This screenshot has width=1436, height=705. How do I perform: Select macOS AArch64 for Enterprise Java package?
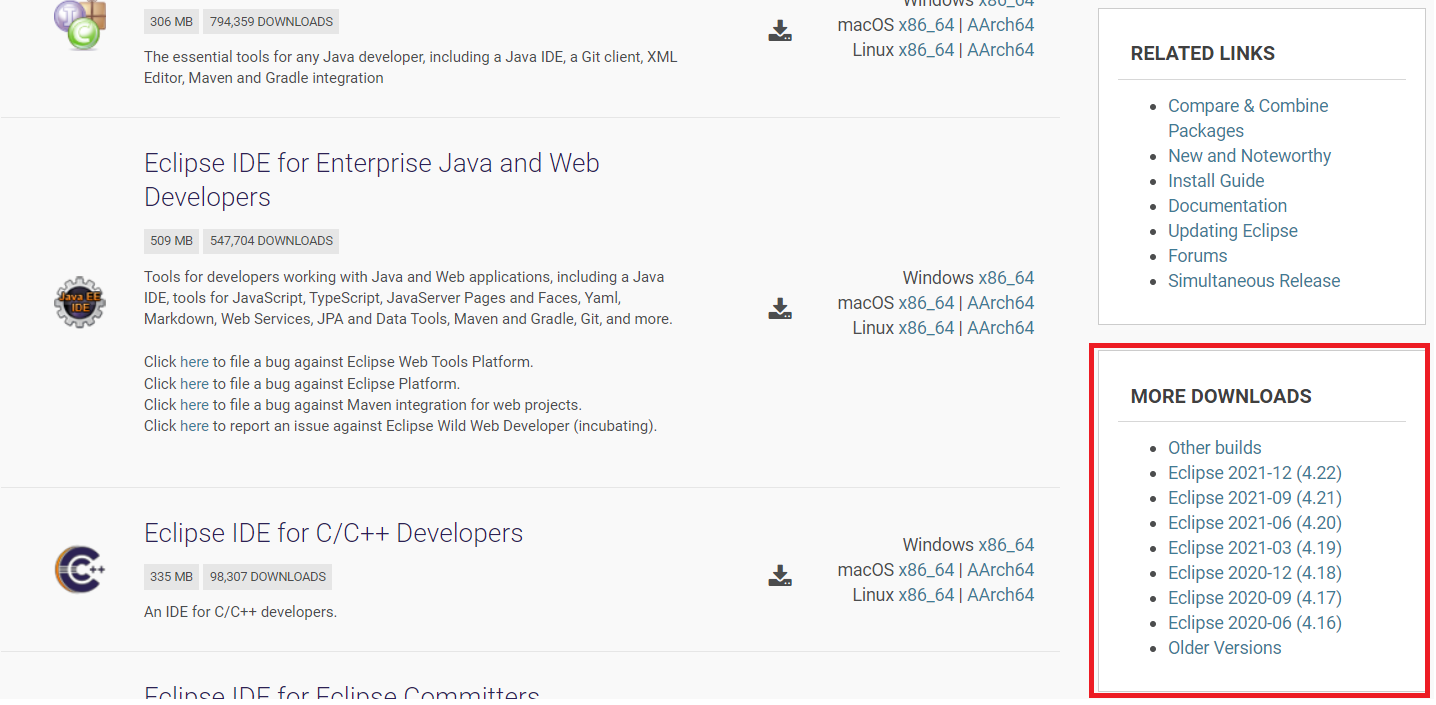point(1001,303)
